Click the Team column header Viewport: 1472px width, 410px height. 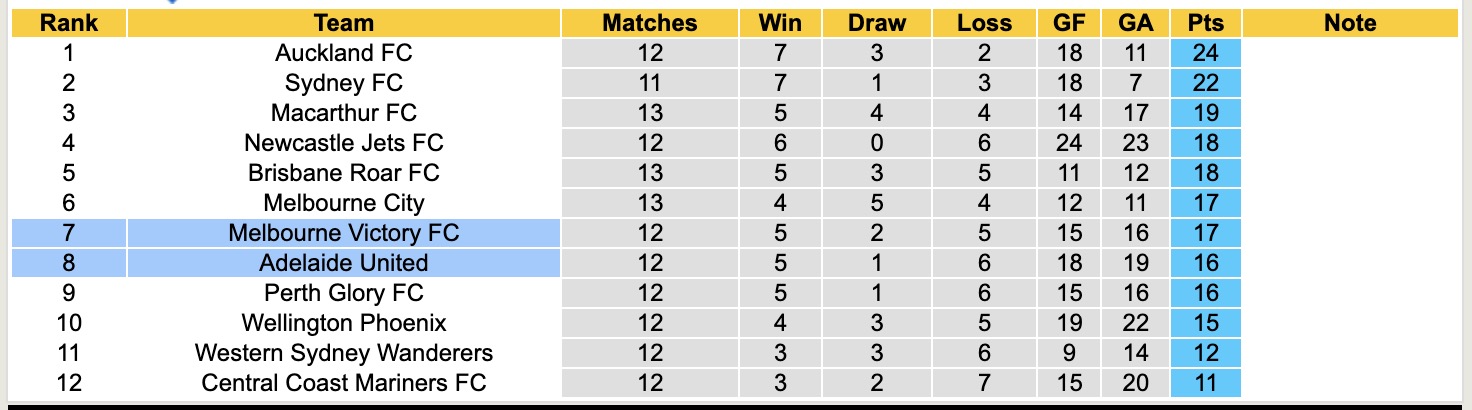(x=343, y=23)
